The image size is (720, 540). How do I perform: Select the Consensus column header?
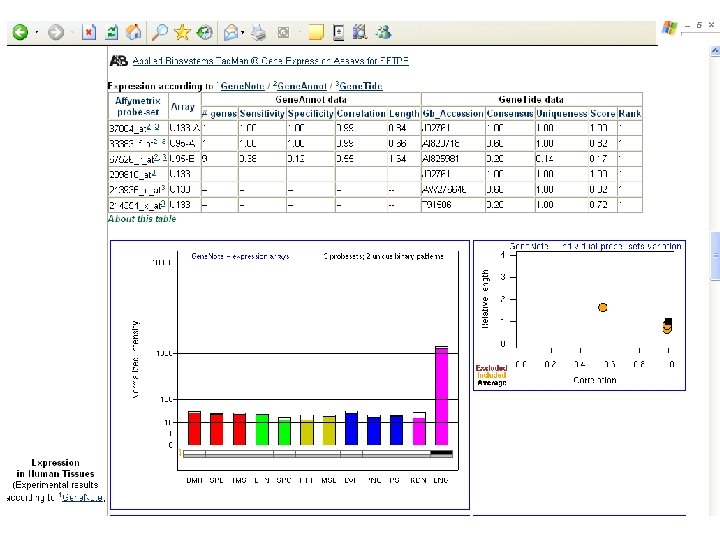tap(510, 113)
